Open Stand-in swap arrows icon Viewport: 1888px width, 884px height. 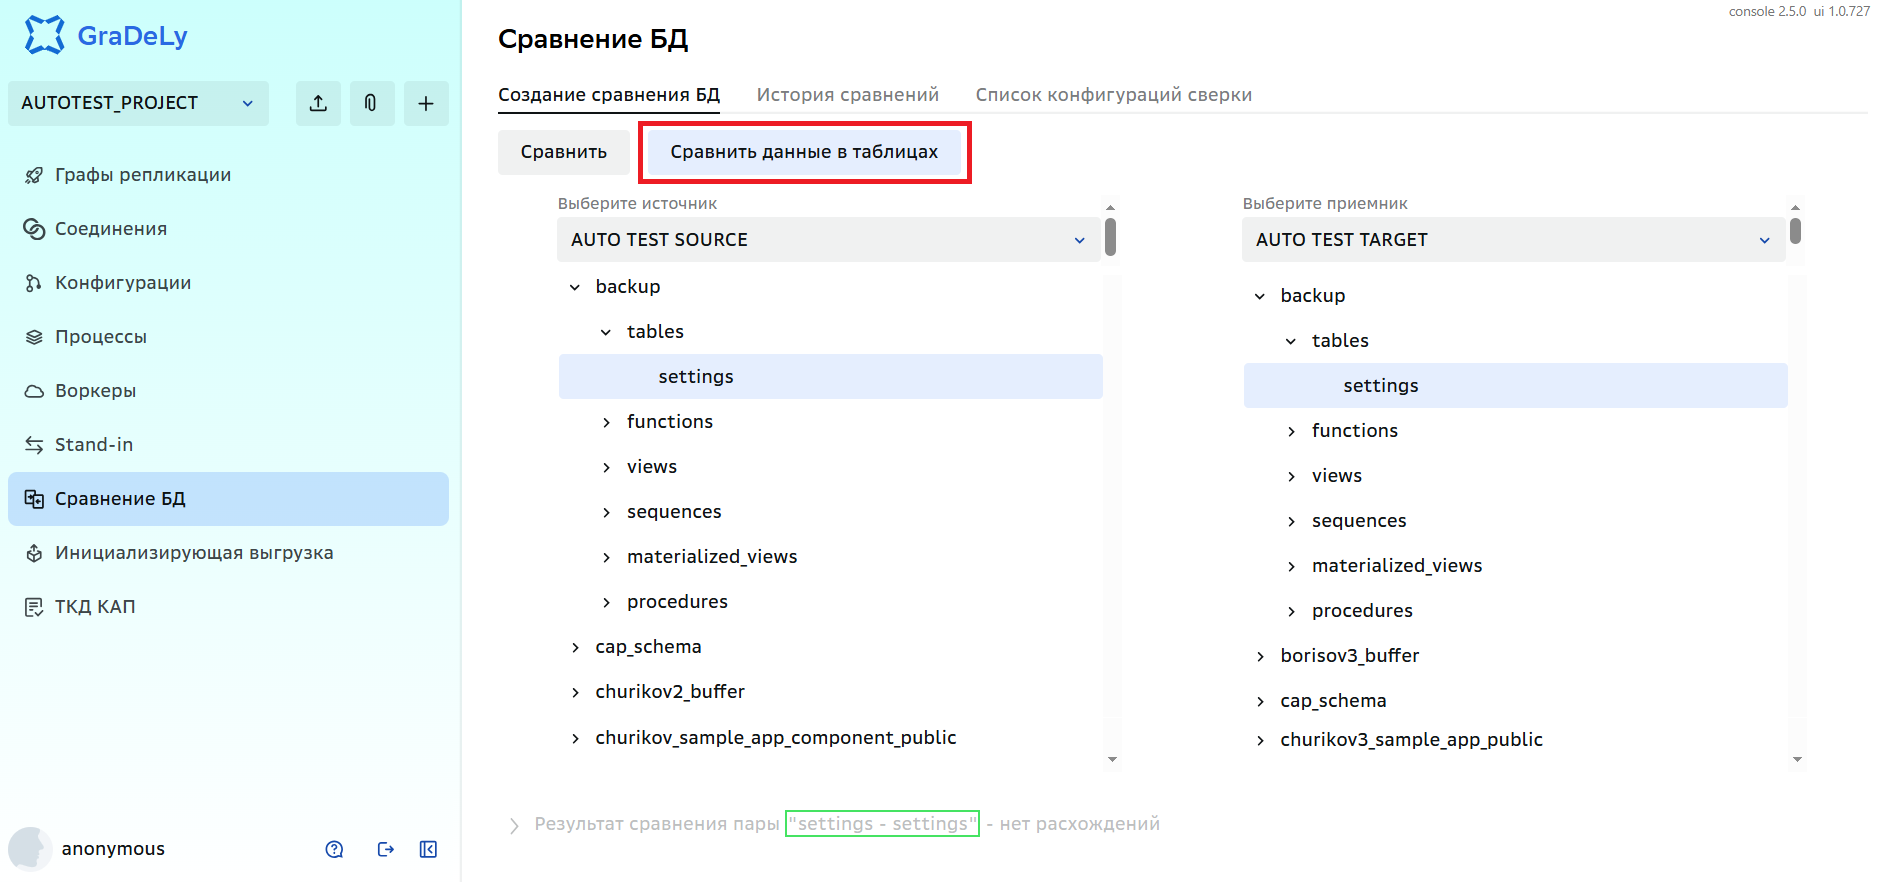point(34,445)
